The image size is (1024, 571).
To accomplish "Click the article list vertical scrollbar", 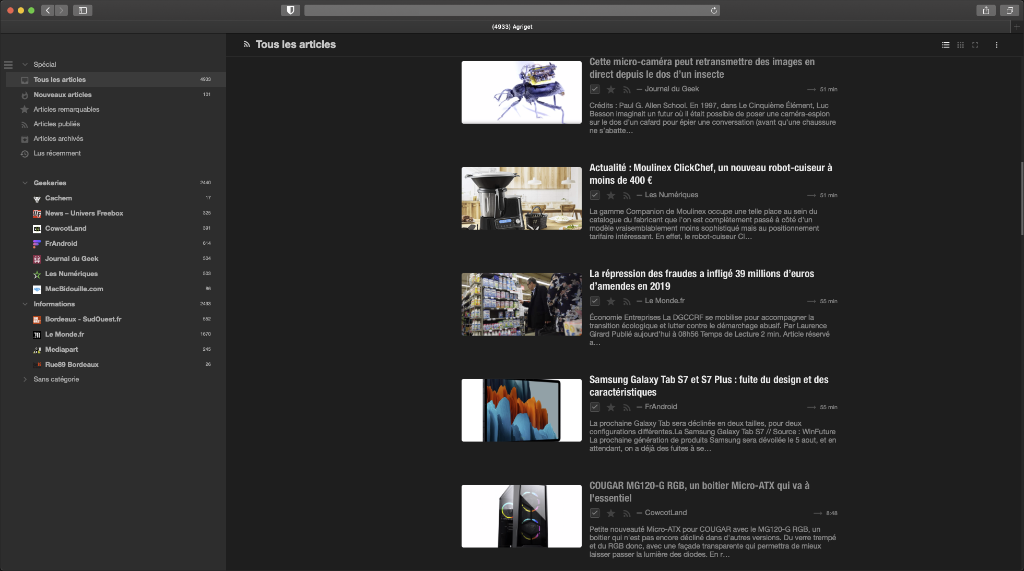I will click(1021, 198).
